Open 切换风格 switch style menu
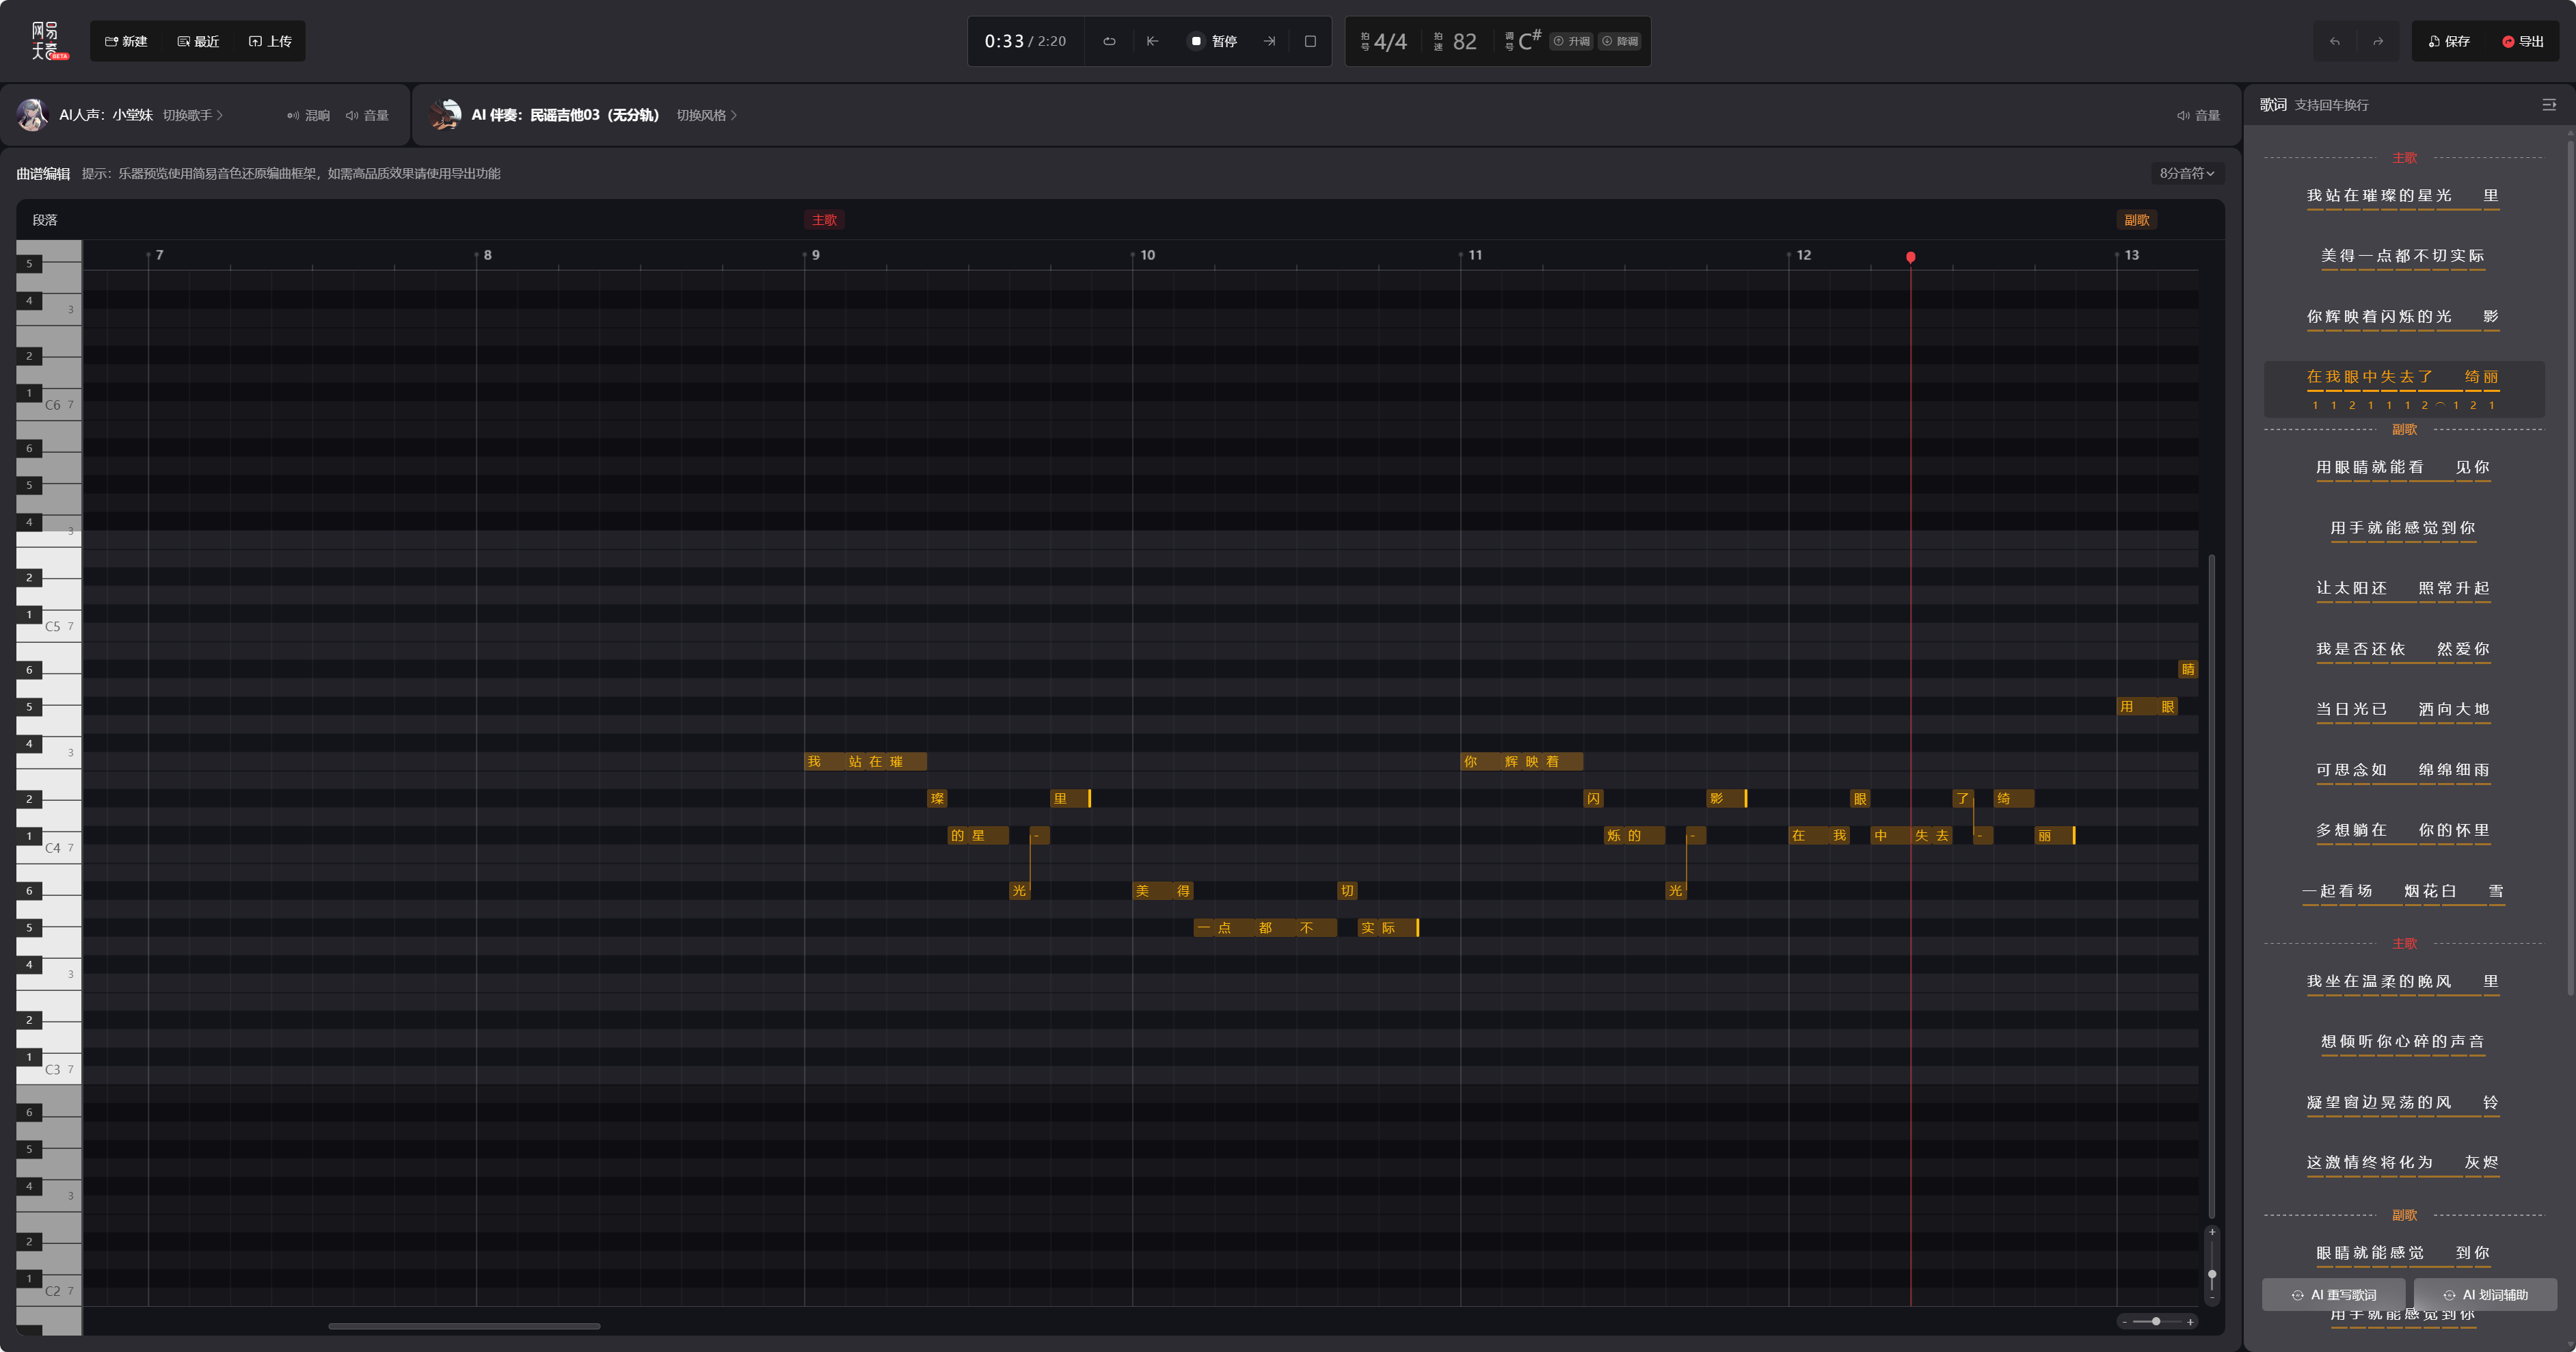This screenshot has width=2576, height=1352. [x=706, y=115]
